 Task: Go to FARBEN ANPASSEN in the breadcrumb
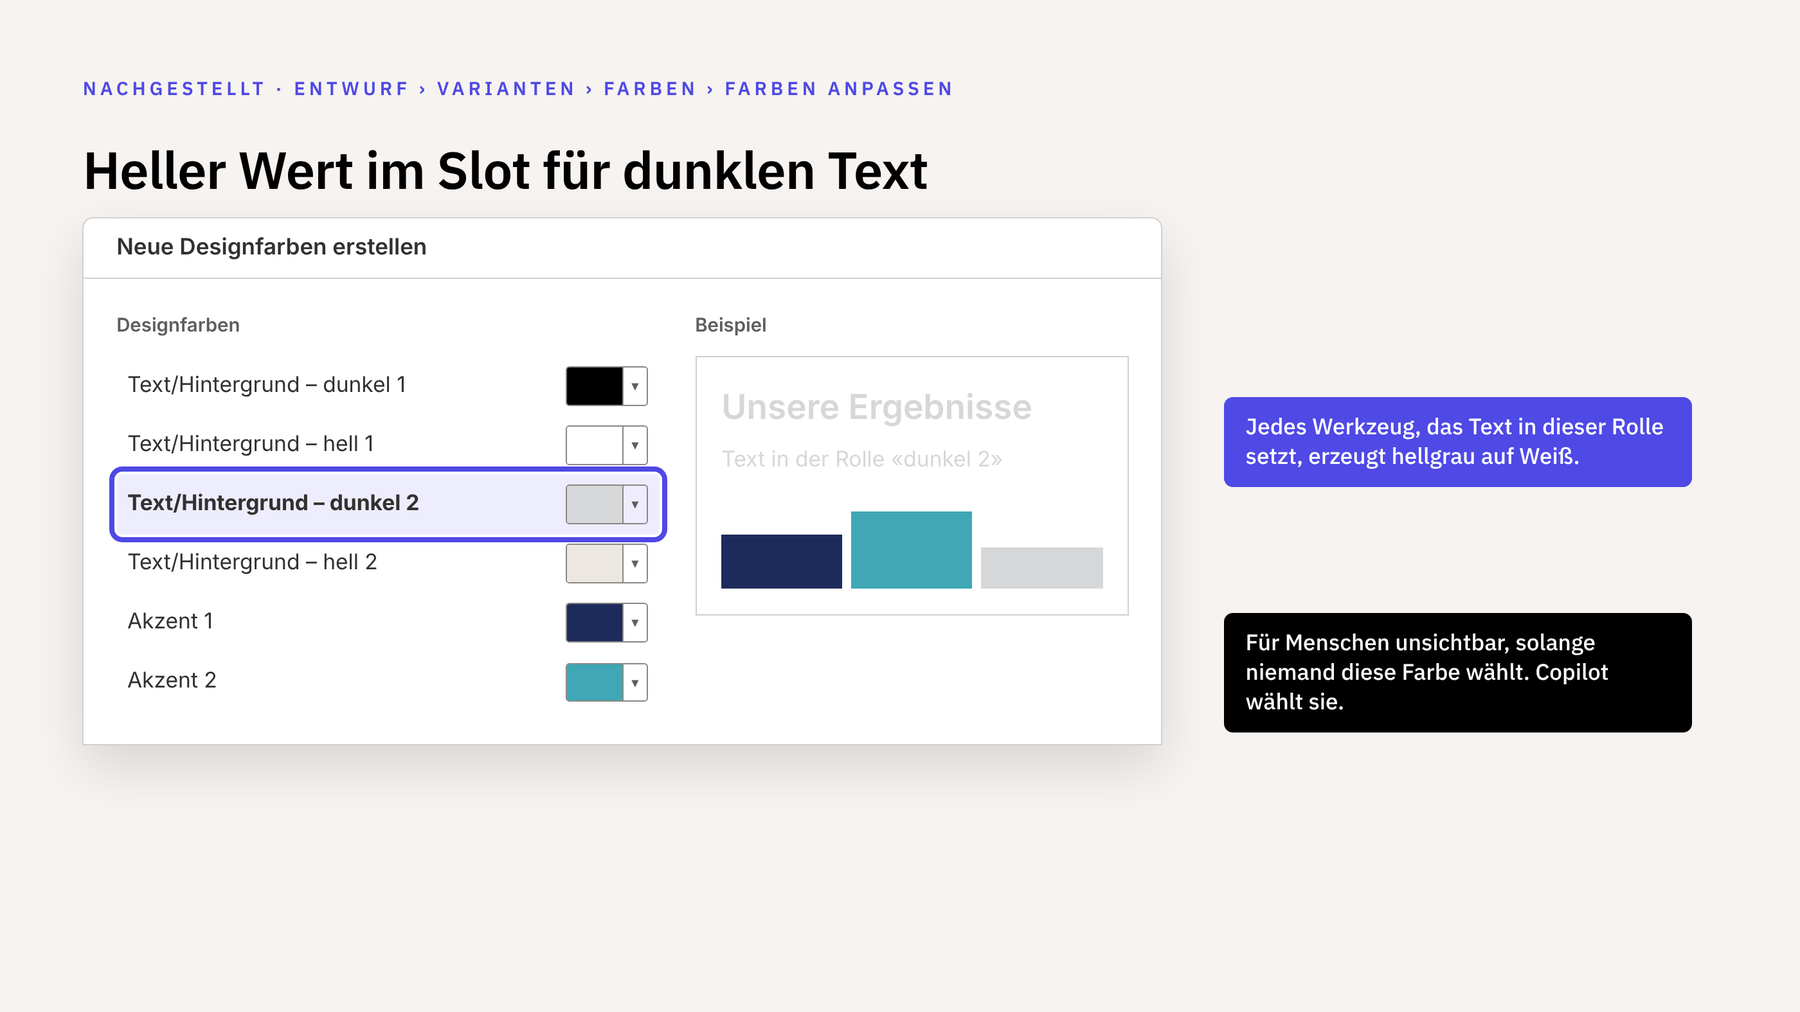[839, 89]
